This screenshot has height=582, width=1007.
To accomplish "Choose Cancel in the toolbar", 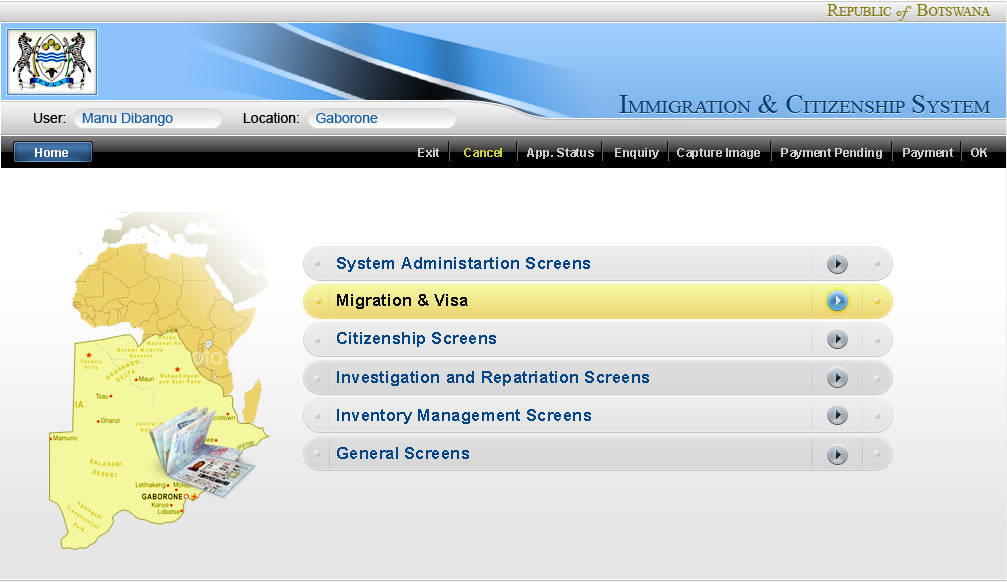I will 483,153.
